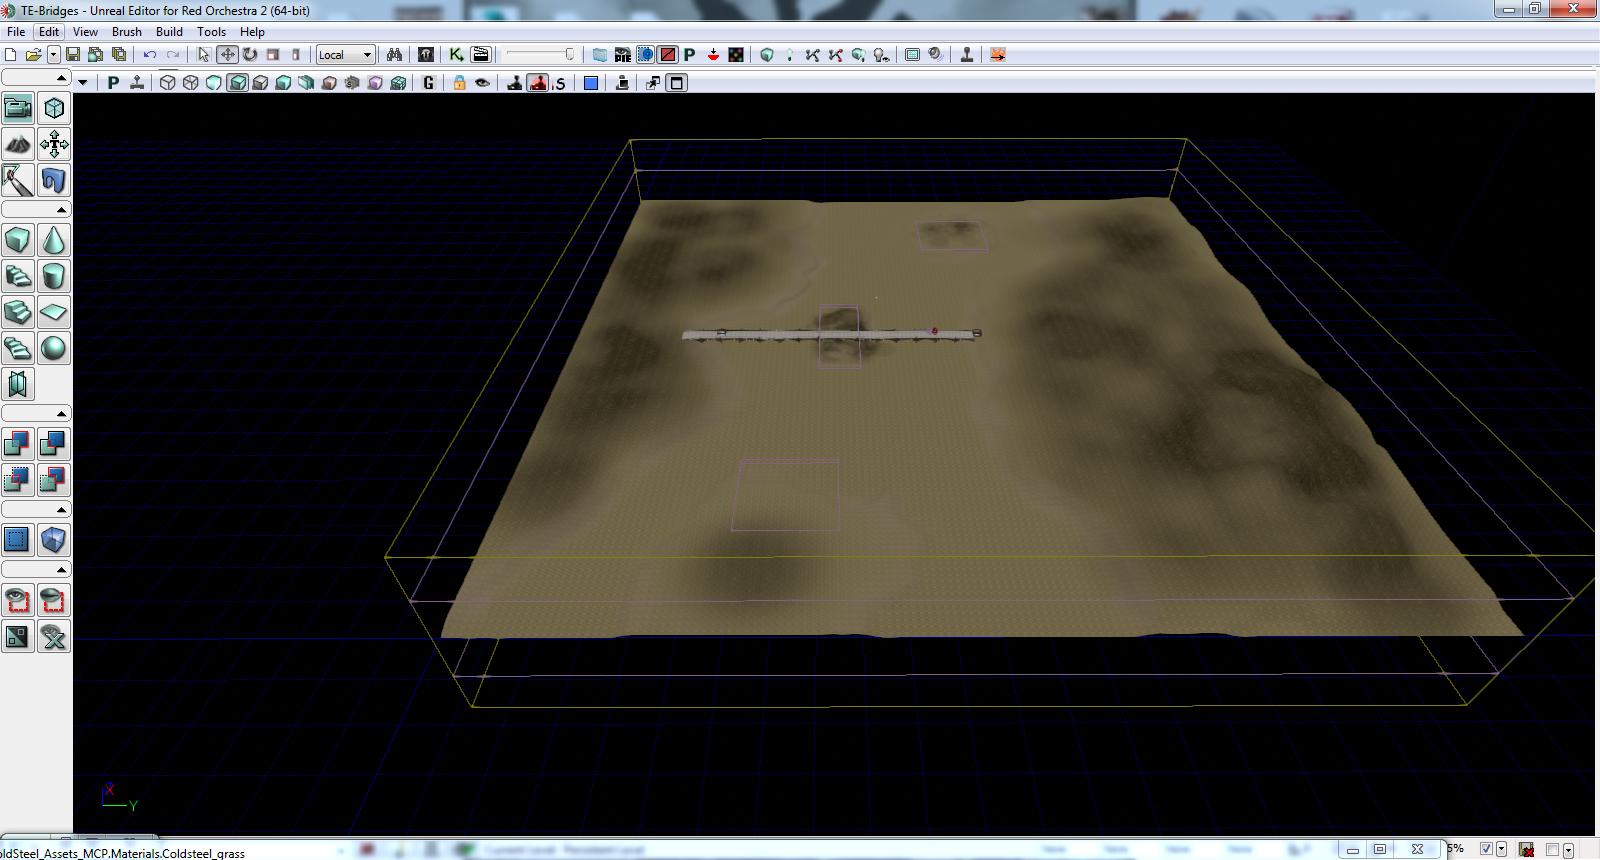Toggle the Lit view mode
This screenshot has height=860, width=1600.
point(238,83)
